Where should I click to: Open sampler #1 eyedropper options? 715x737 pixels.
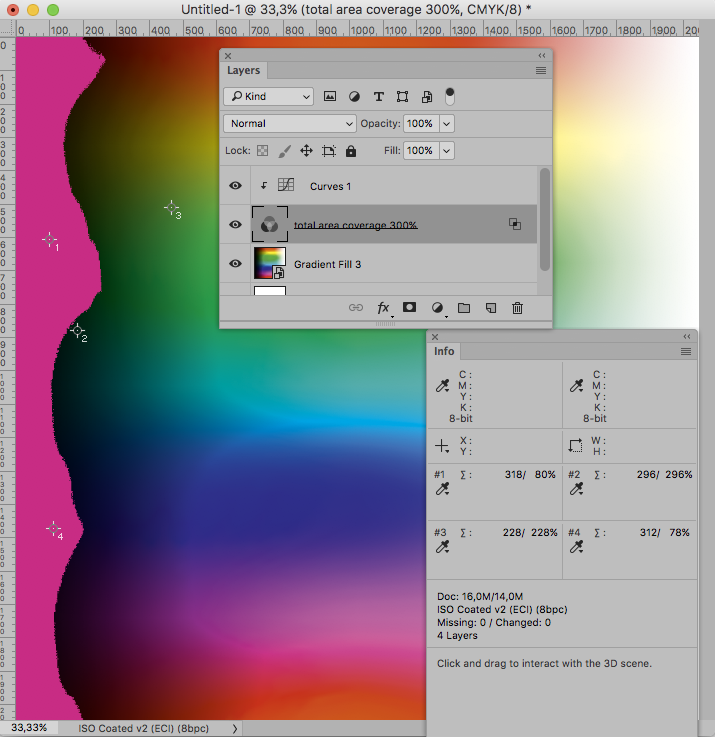442,489
